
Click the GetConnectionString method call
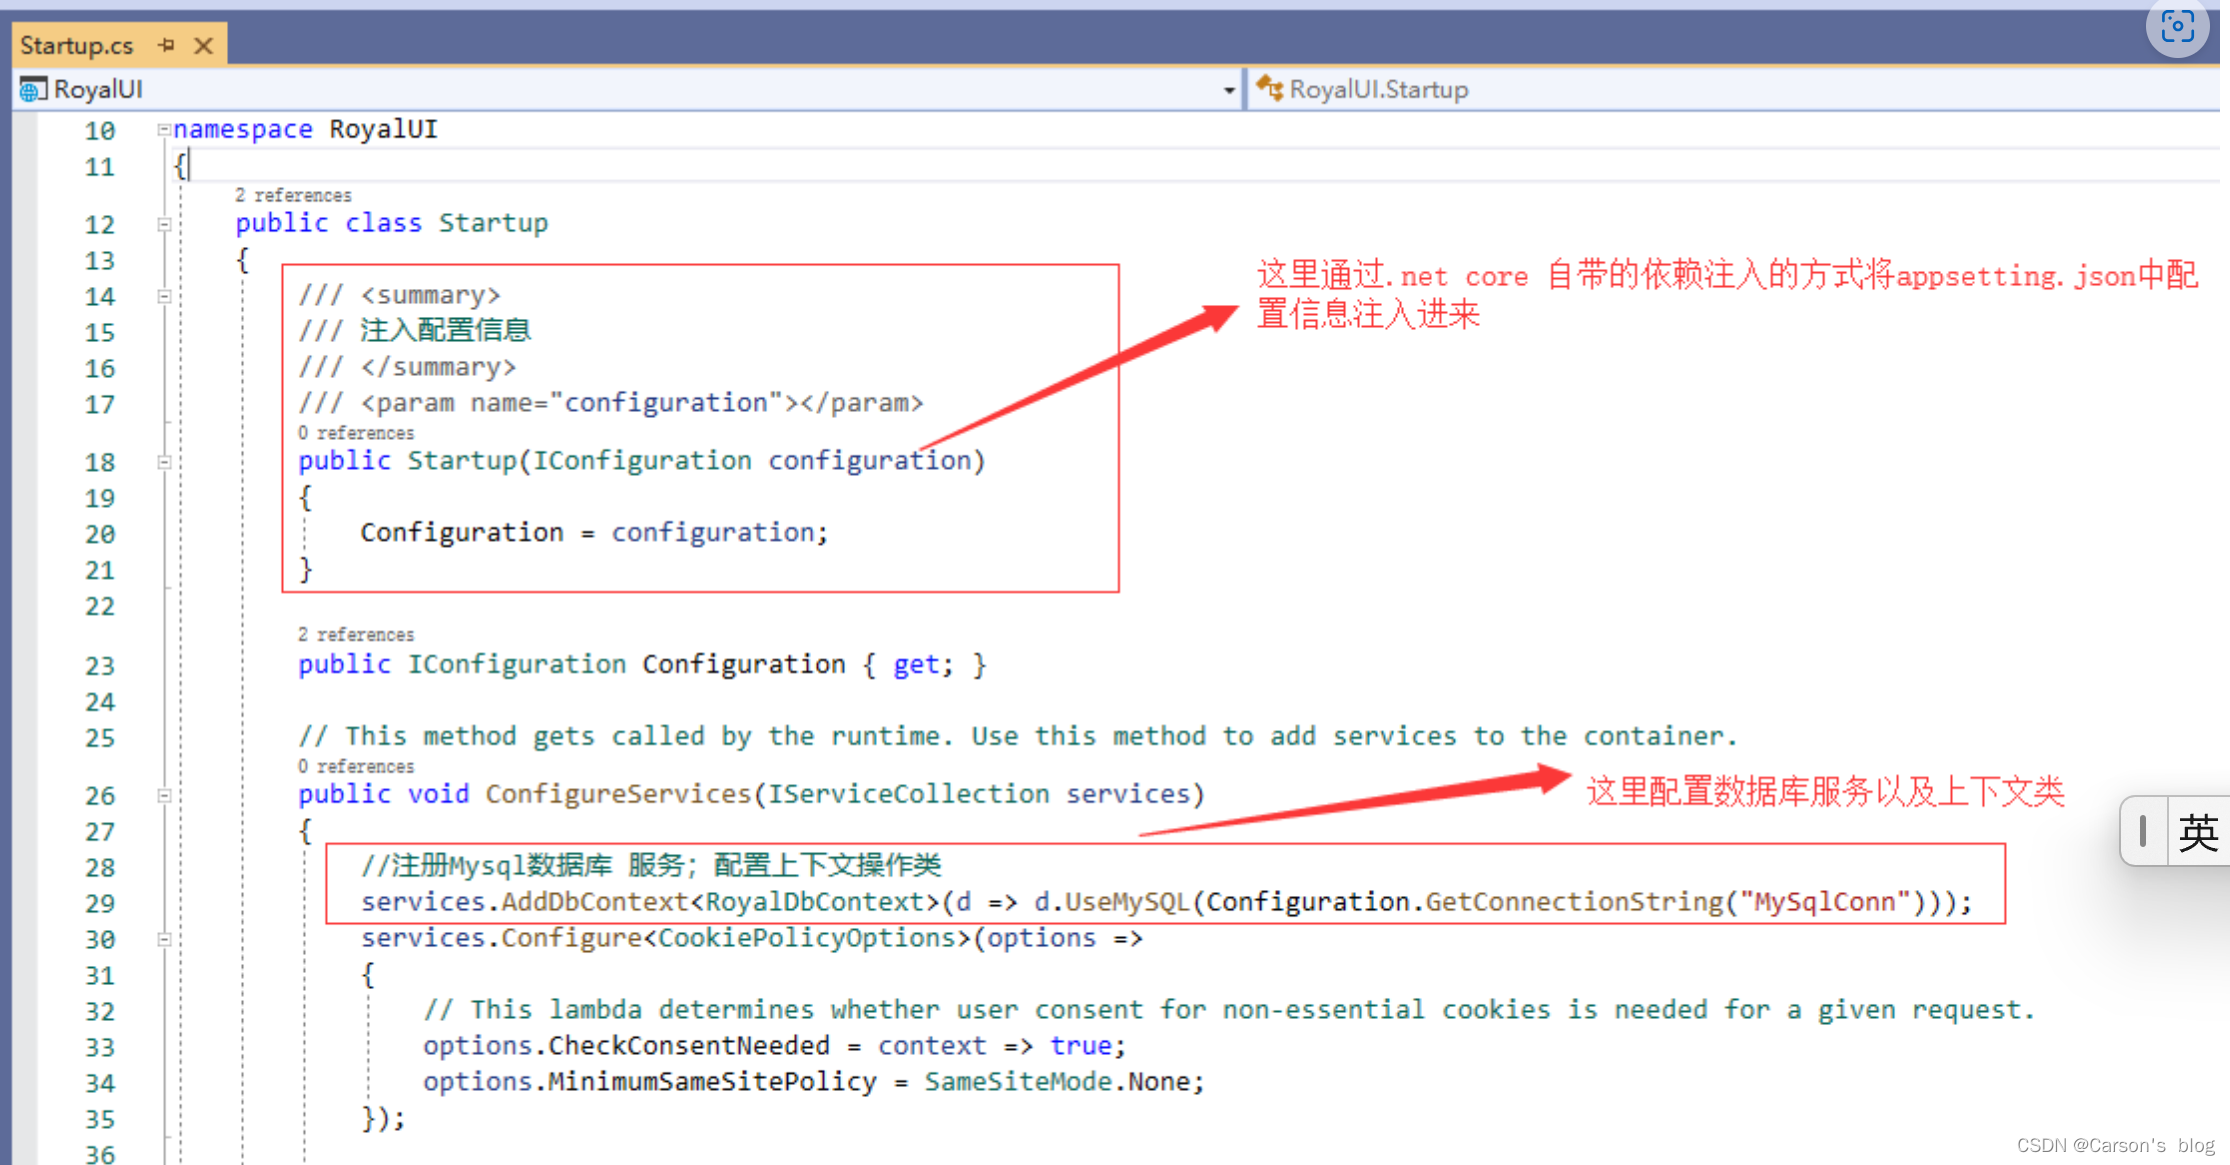pos(1574,902)
